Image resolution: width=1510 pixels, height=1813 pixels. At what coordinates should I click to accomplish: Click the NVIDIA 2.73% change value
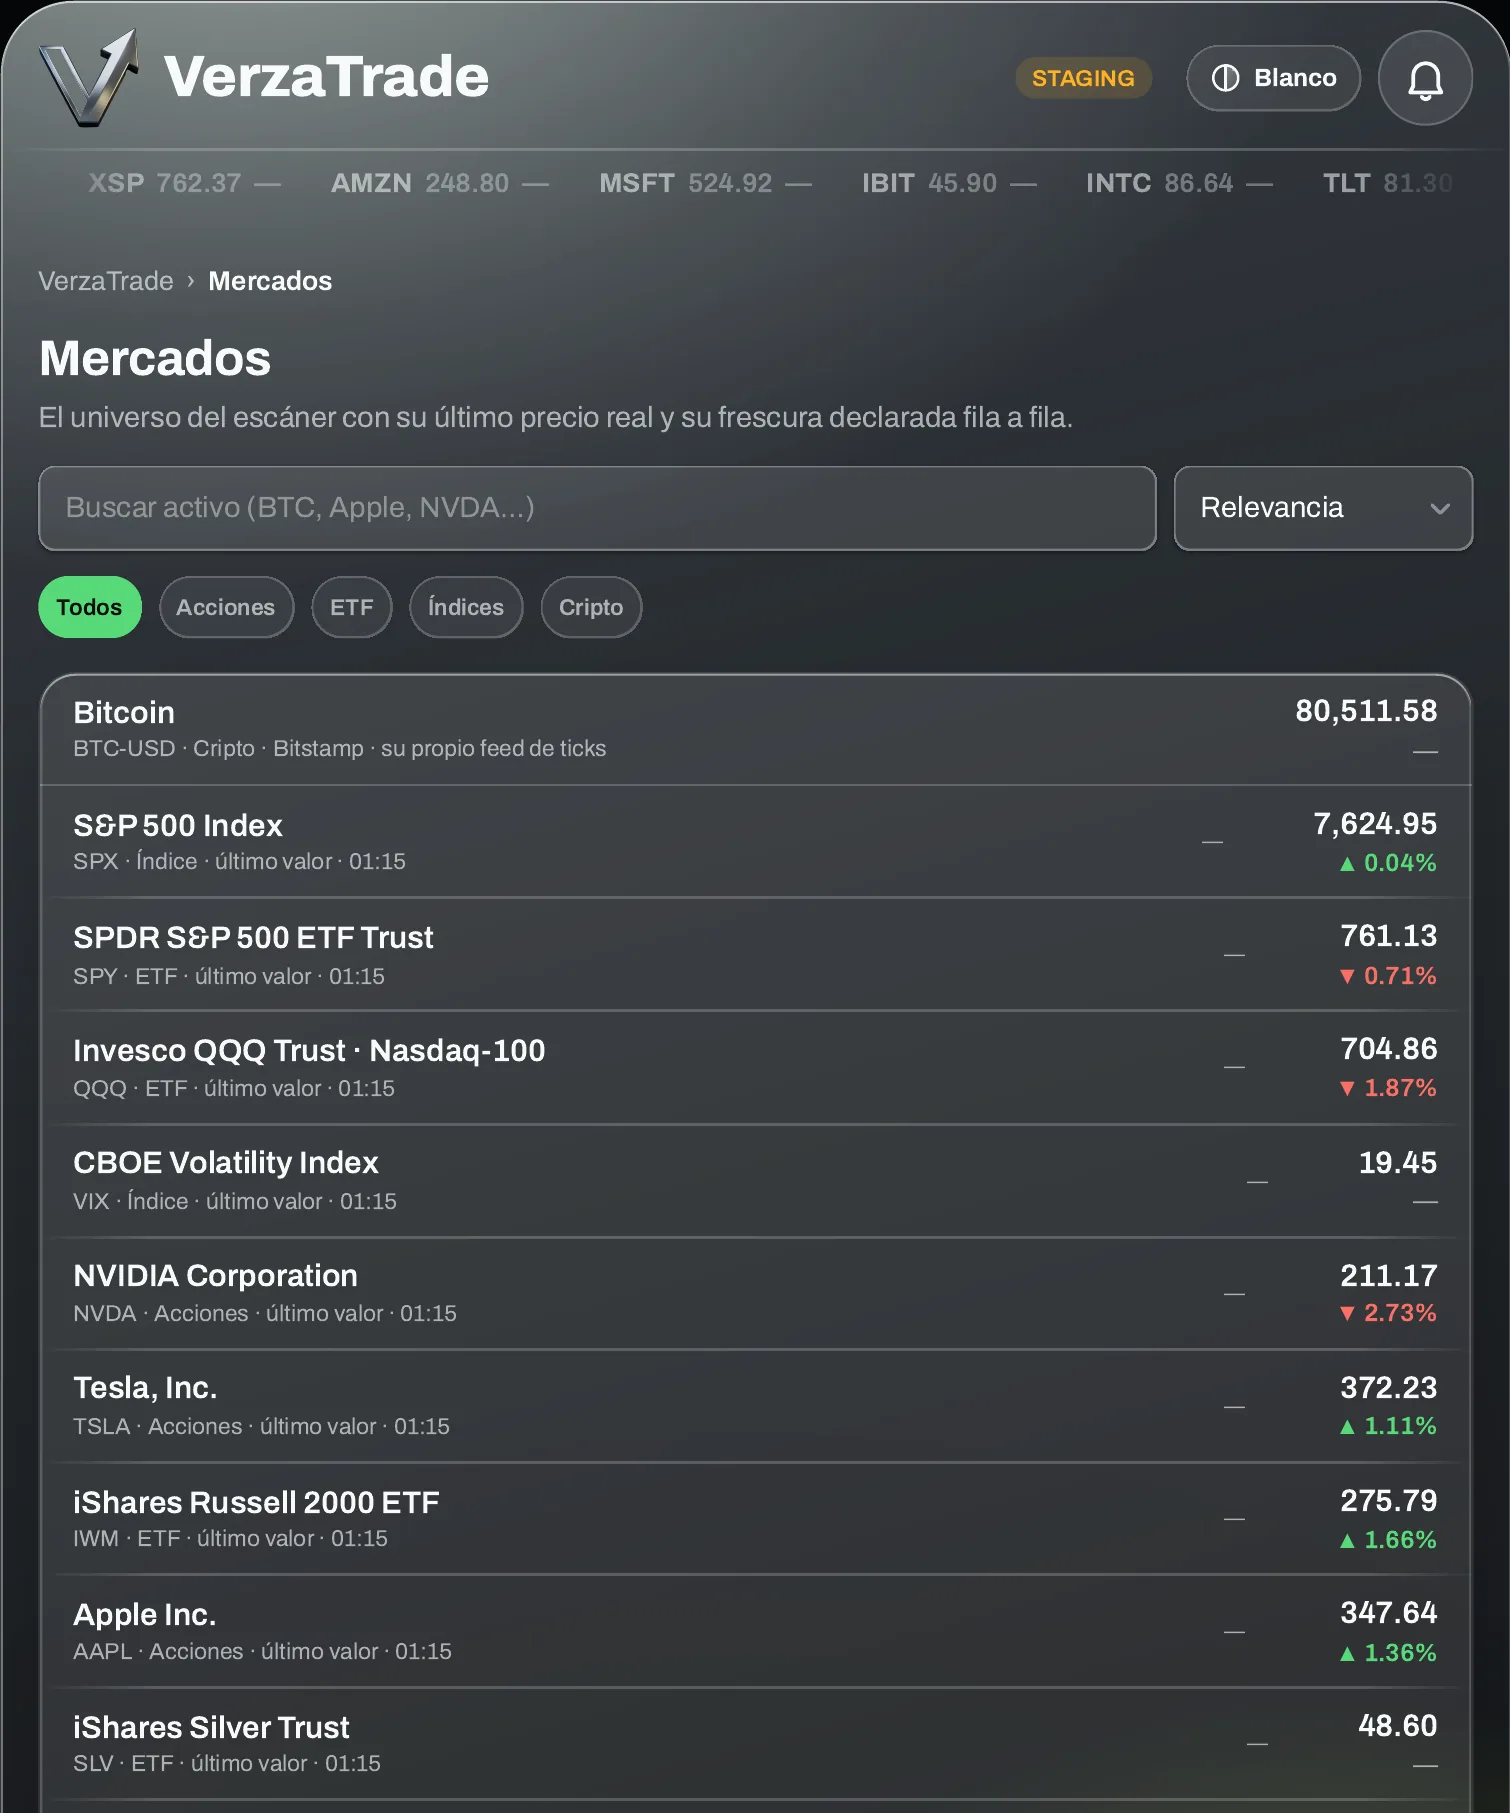pos(1388,1313)
